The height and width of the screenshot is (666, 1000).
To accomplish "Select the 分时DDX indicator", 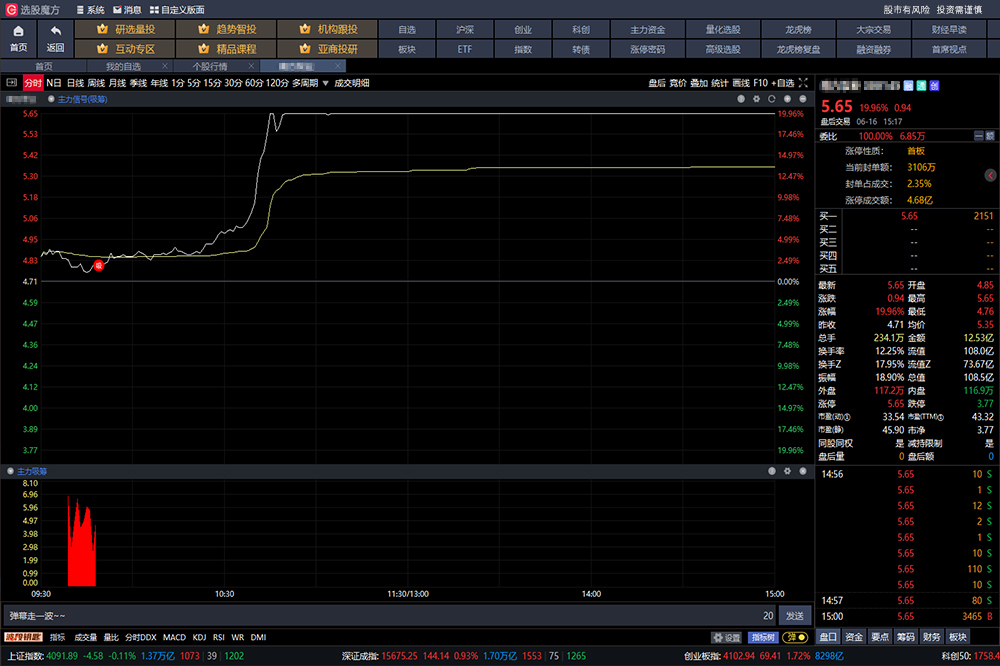I will click(140, 637).
